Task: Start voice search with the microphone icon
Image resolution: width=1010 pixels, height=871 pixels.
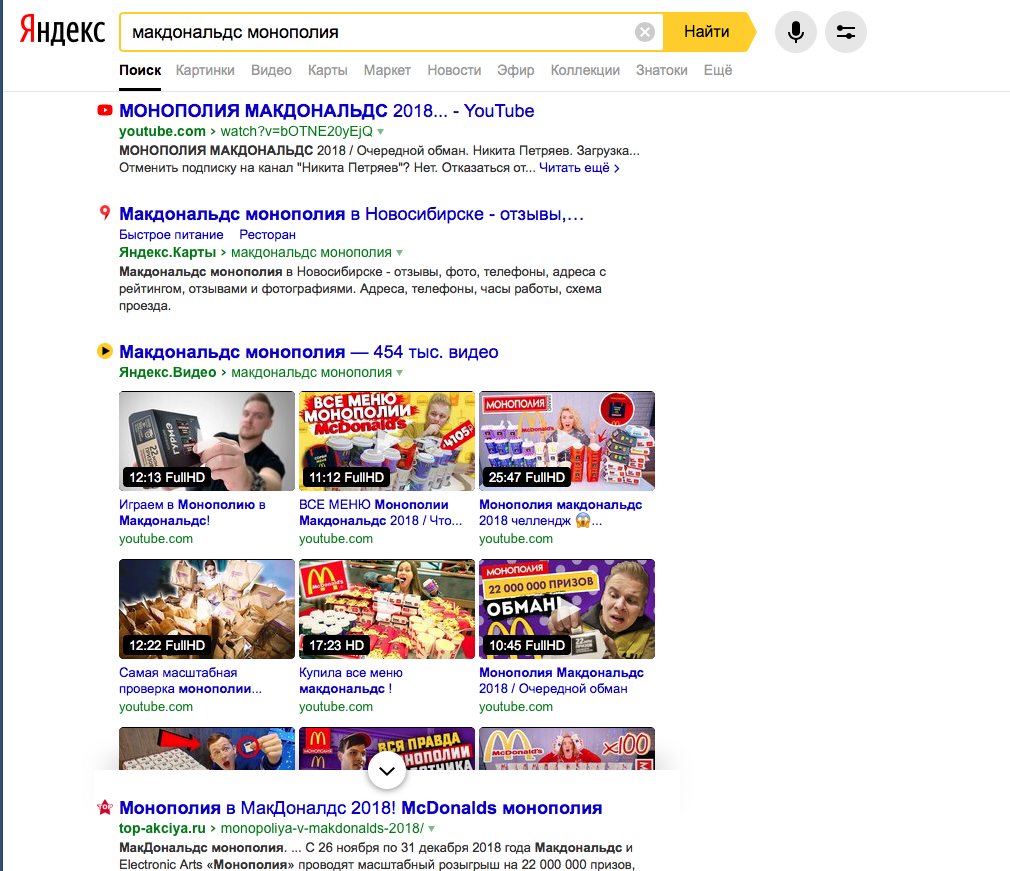Action: click(x=796, y=32)
